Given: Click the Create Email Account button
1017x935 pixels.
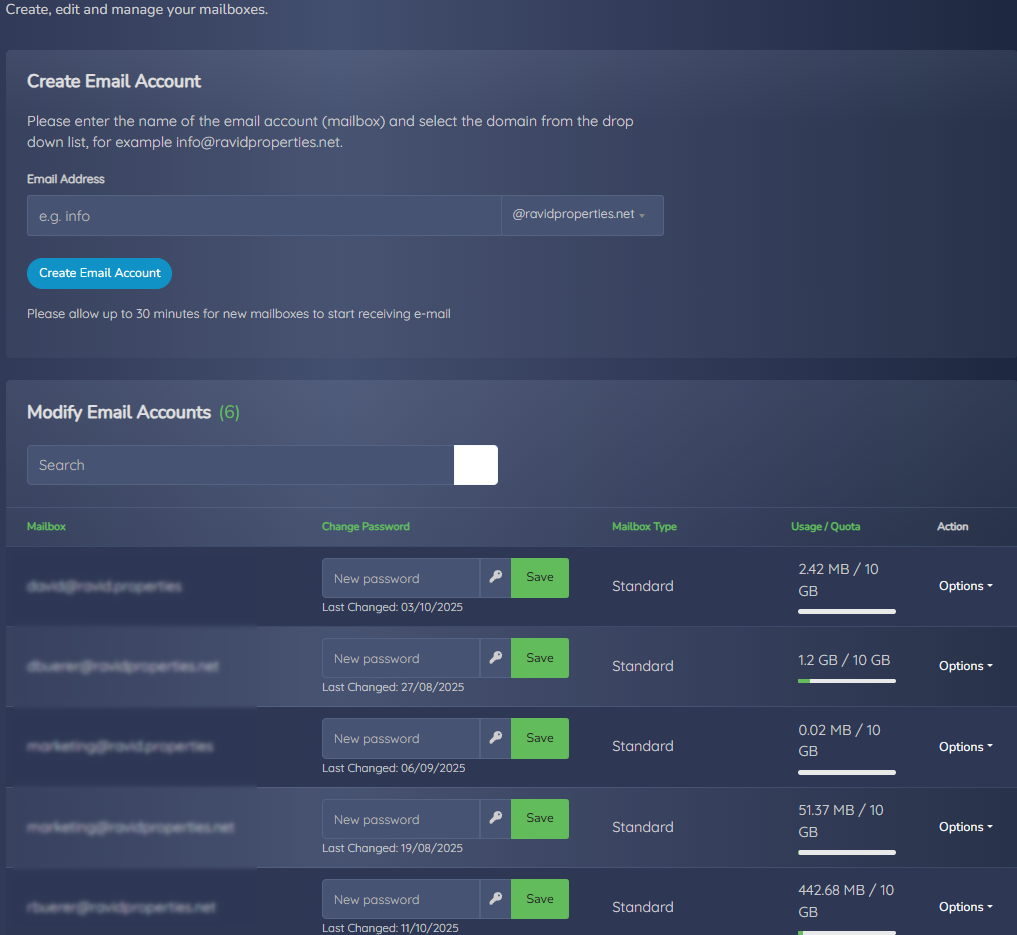Looking at the screenshot, I should tap(99, 273).
